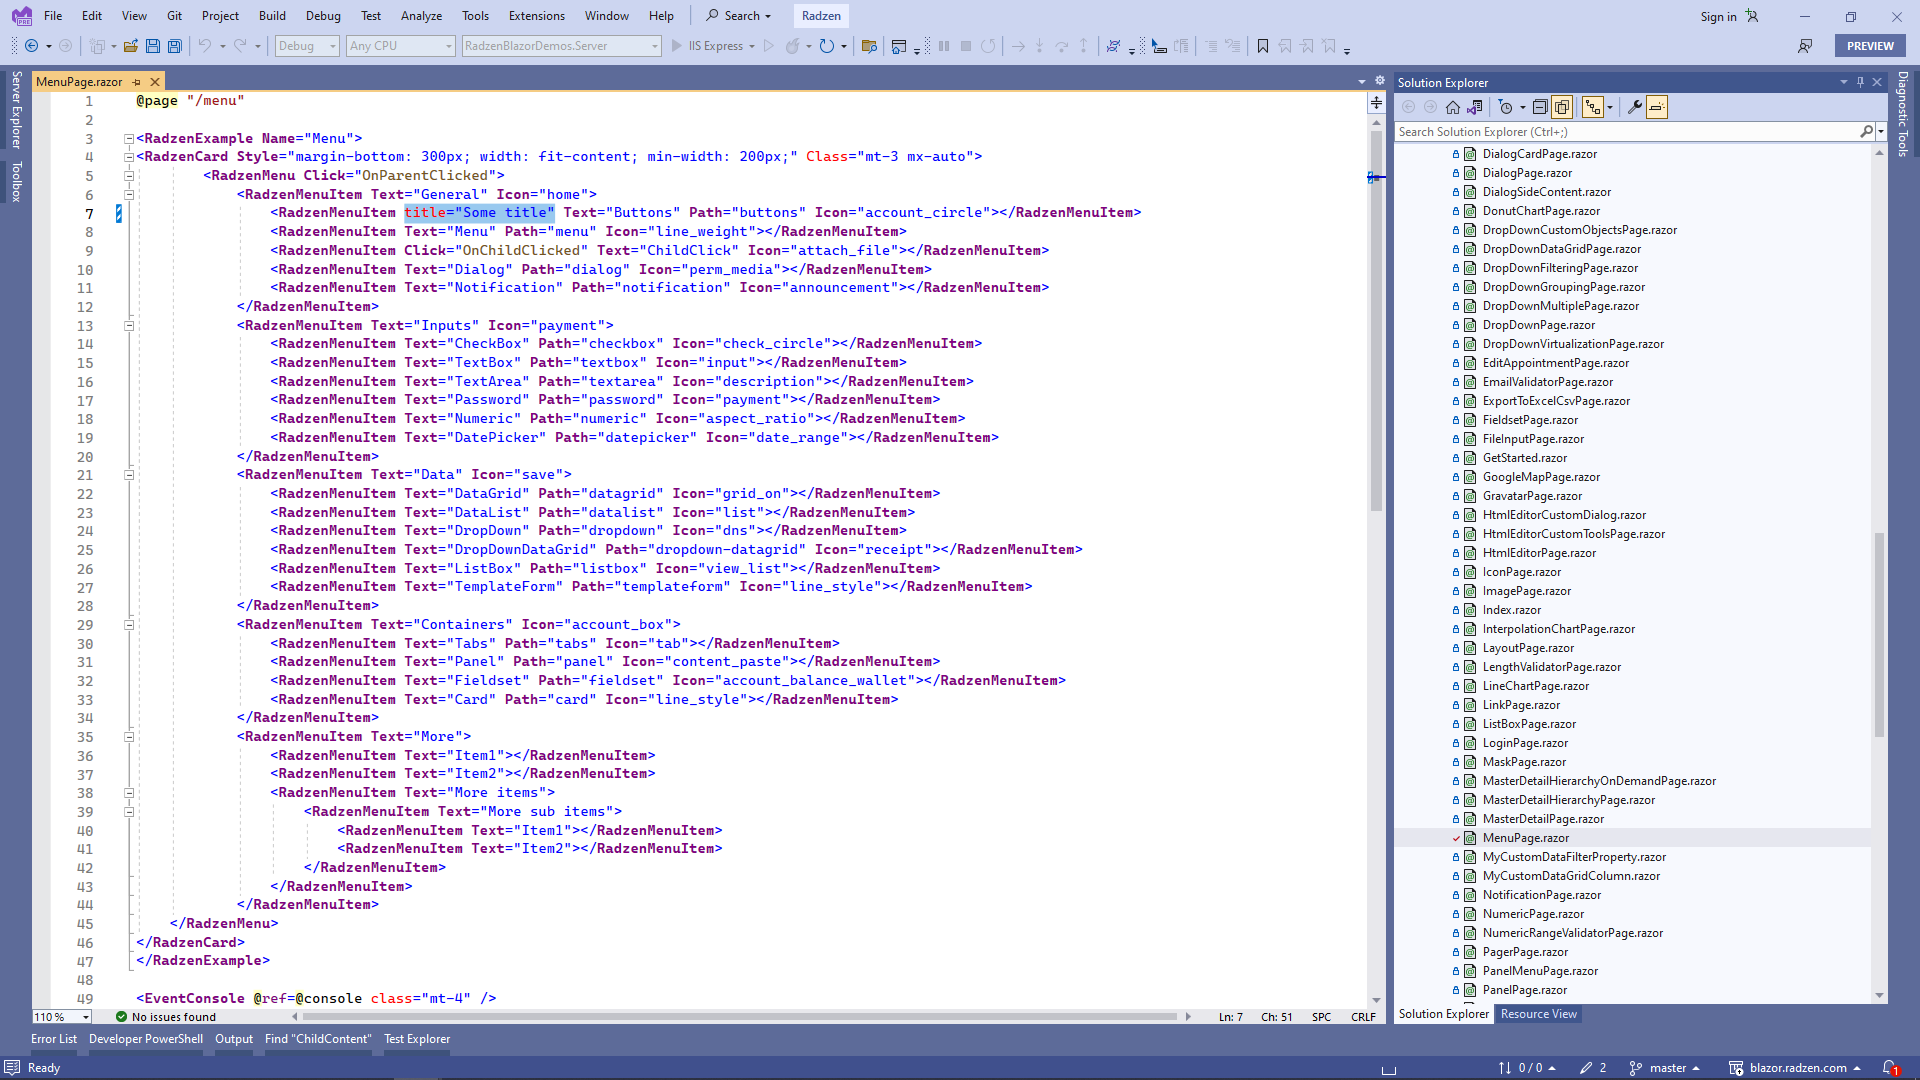Open the Any CPU platform dropdown
Viewport: 1920px width, 1080px height.
tap(401, 46)
